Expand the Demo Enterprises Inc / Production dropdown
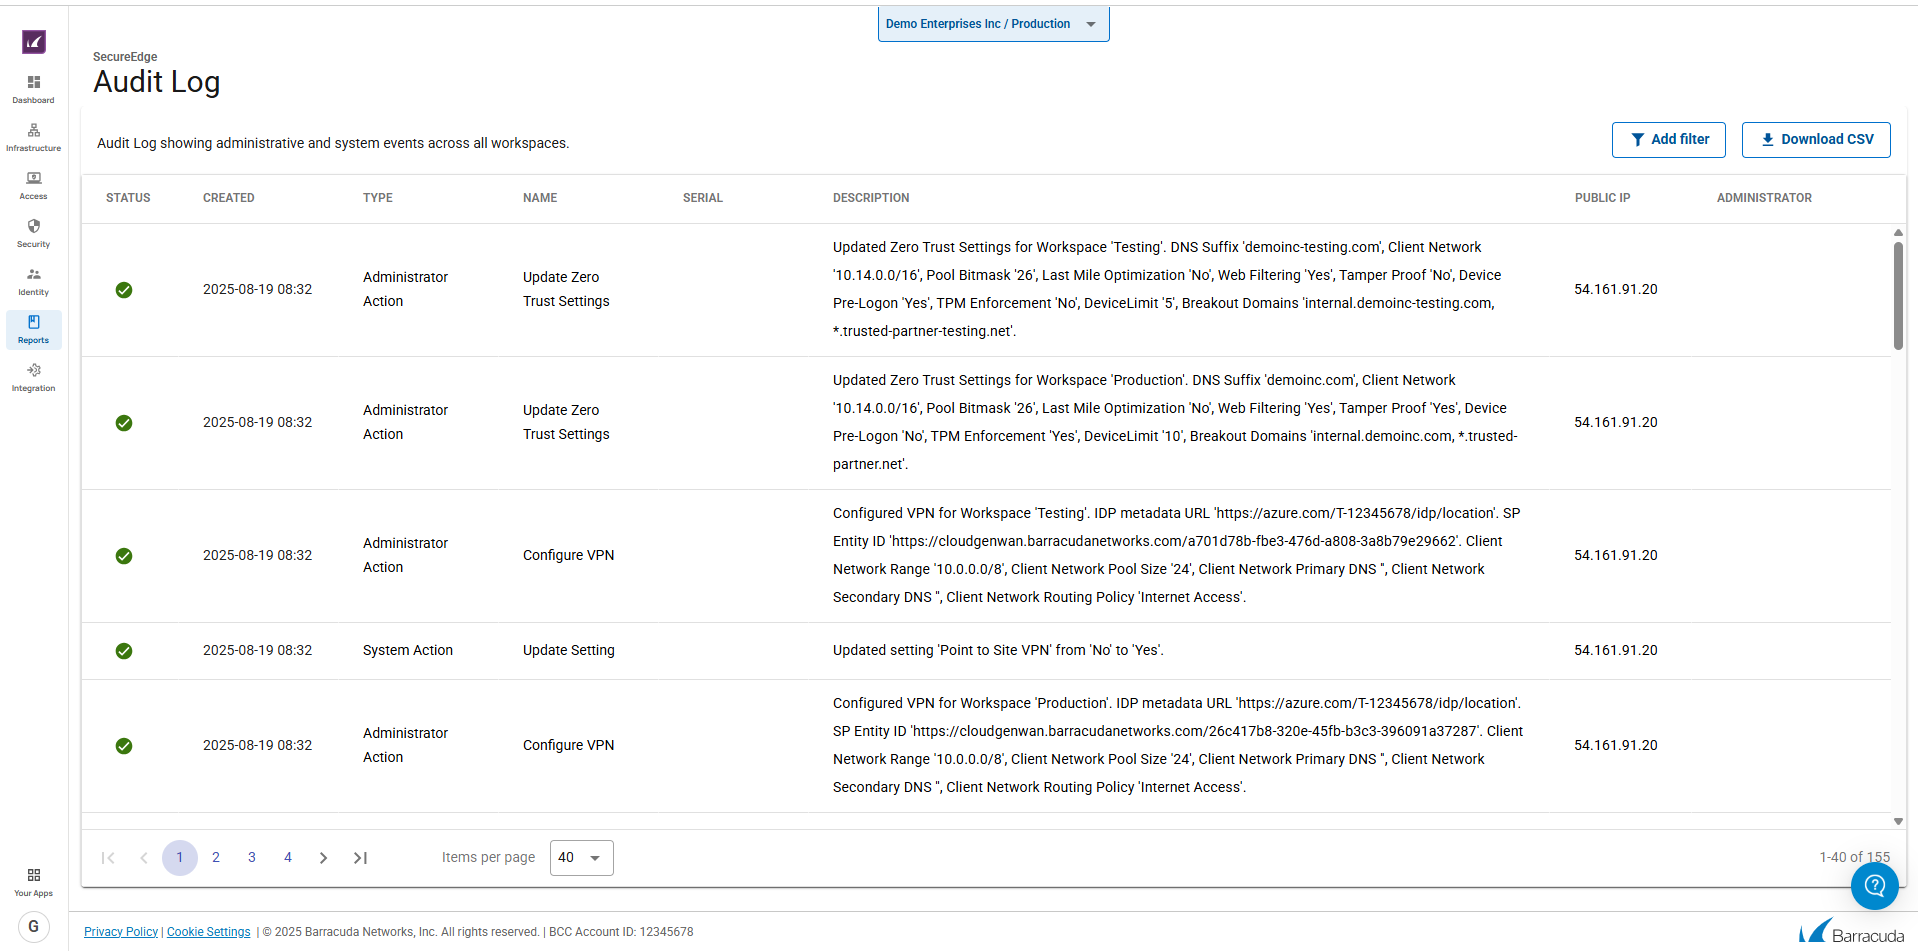 click(993, 24)
